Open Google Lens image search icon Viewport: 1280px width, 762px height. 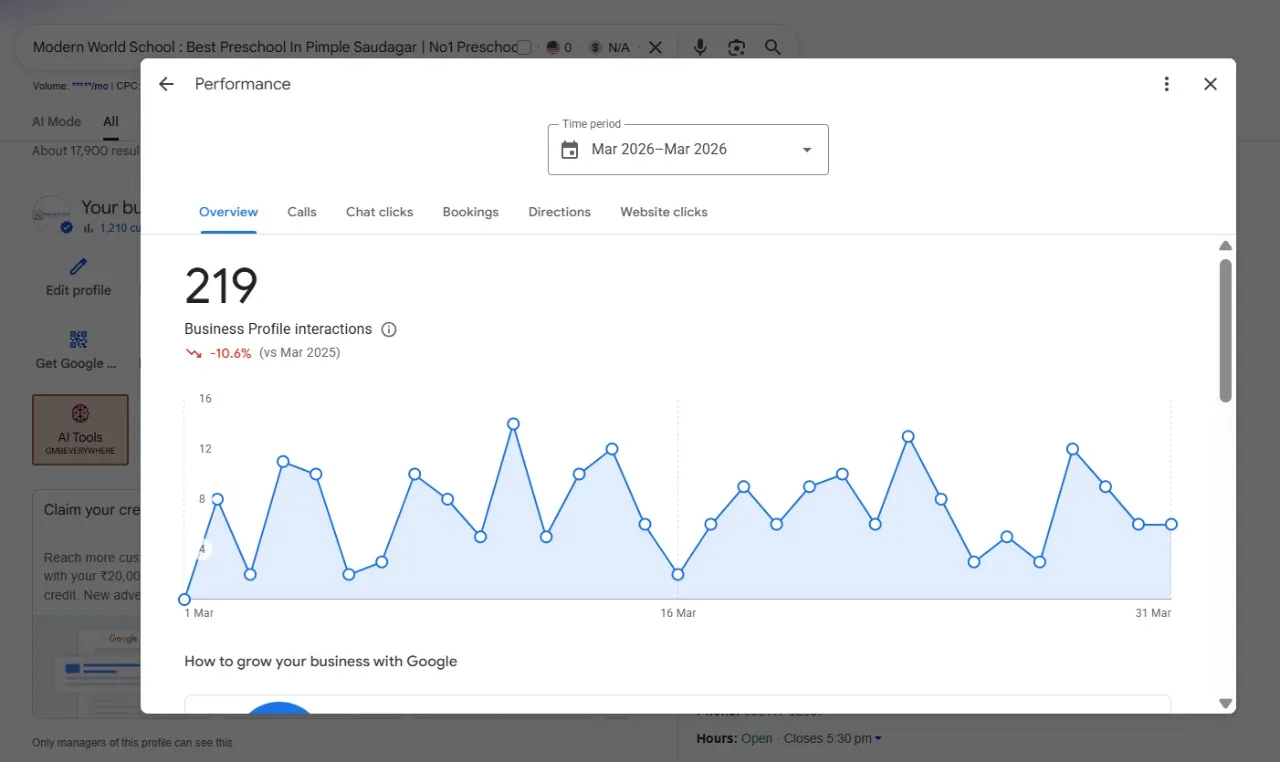737,47
